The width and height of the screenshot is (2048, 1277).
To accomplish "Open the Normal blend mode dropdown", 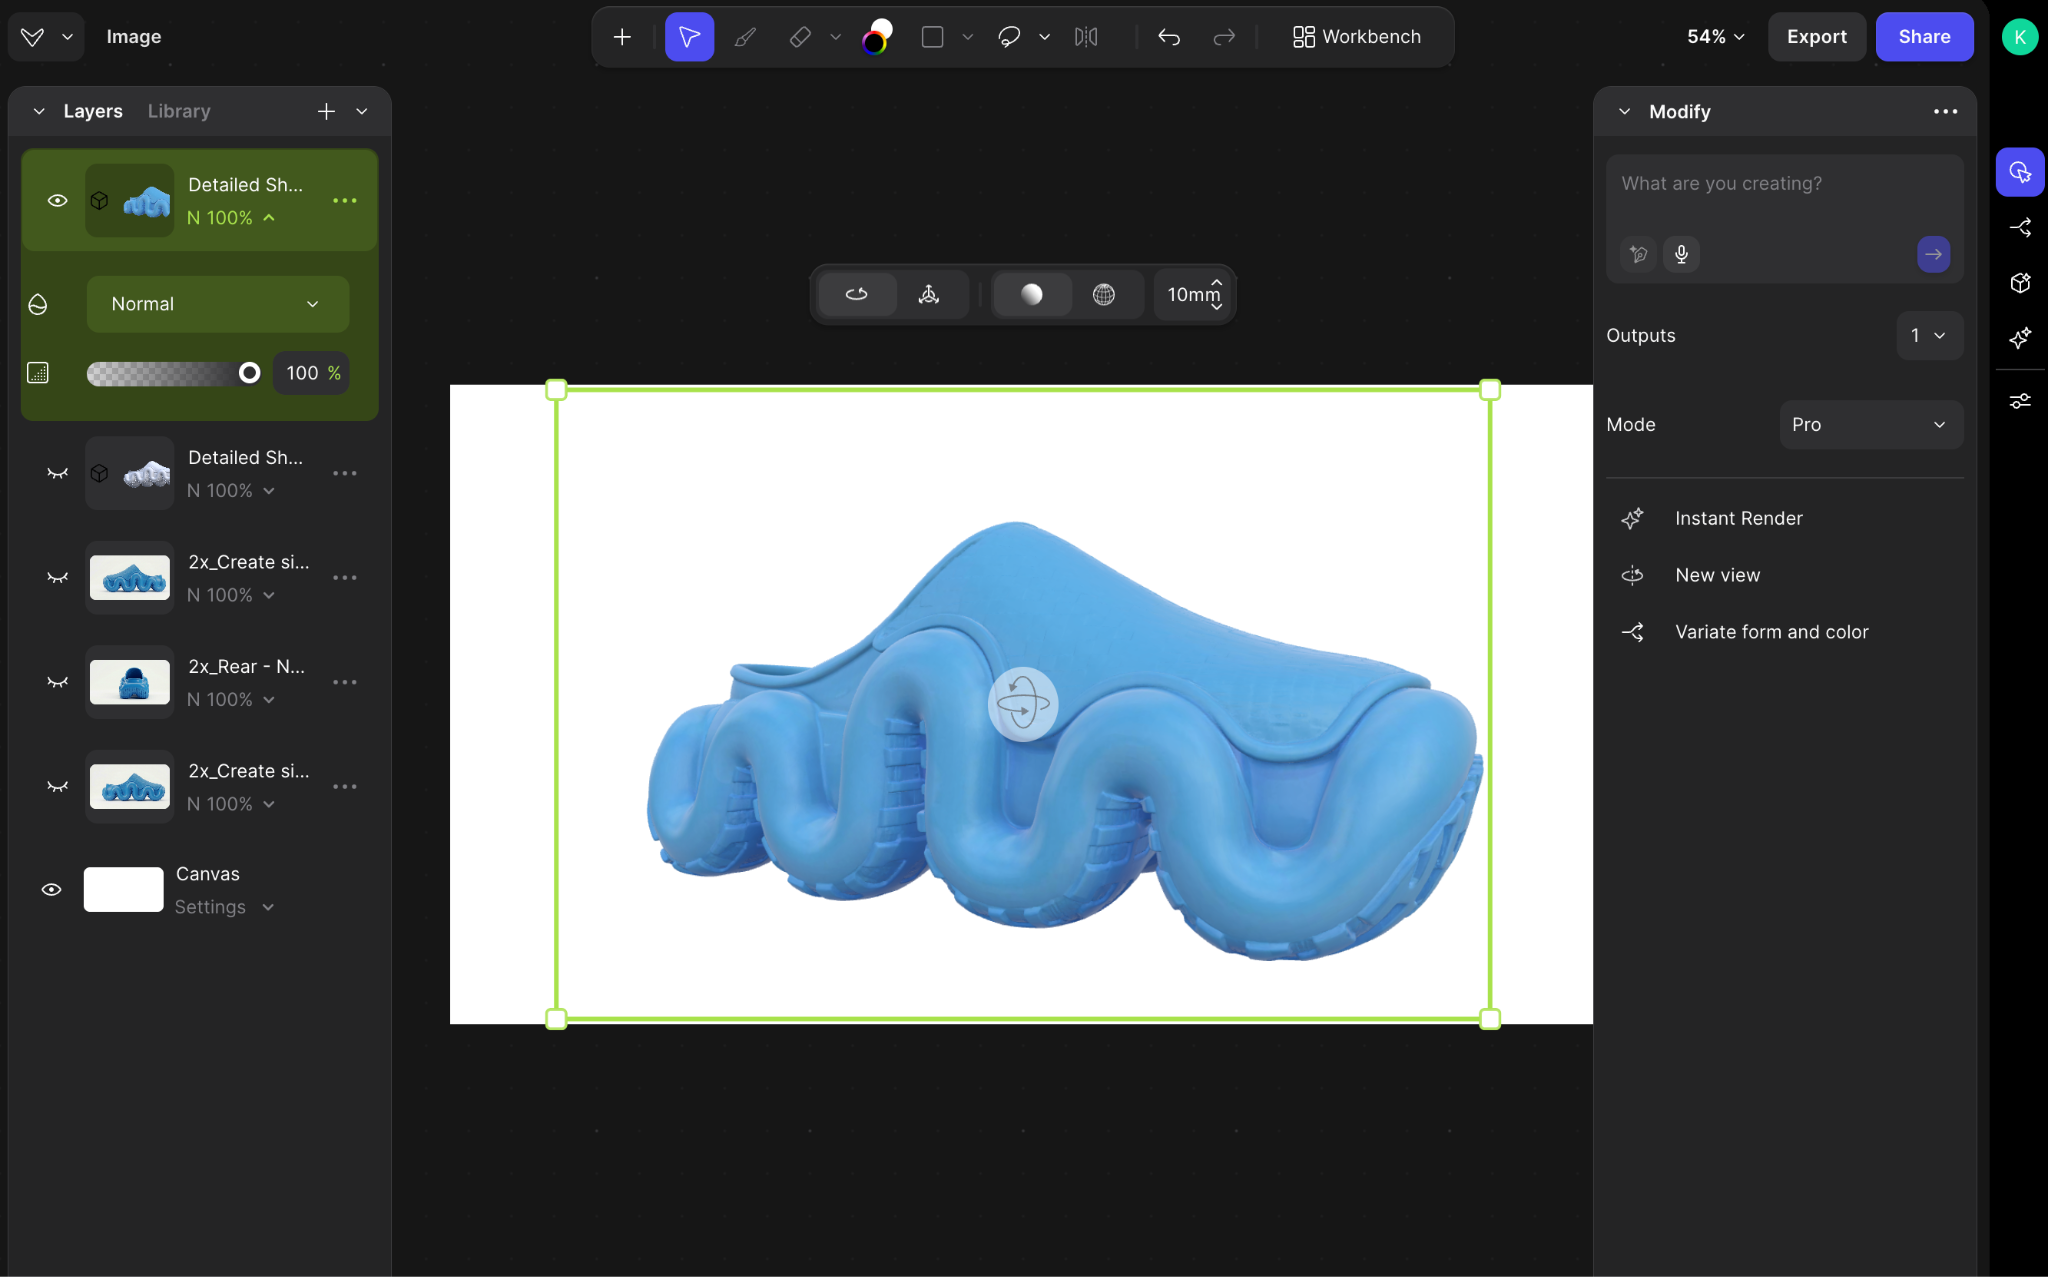I will pyautogui.click(x=218, y=304).
